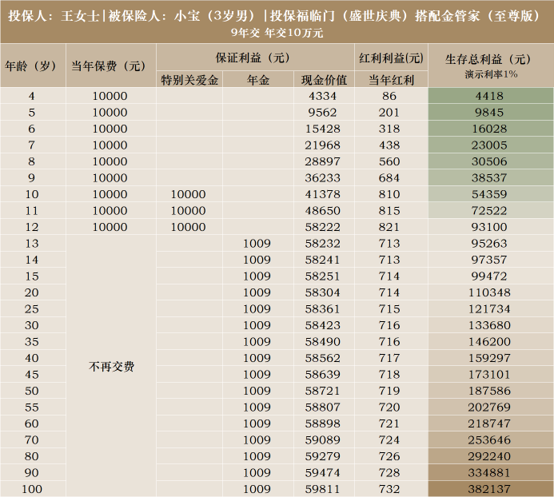Select total benefit 110348

point(489,293)
